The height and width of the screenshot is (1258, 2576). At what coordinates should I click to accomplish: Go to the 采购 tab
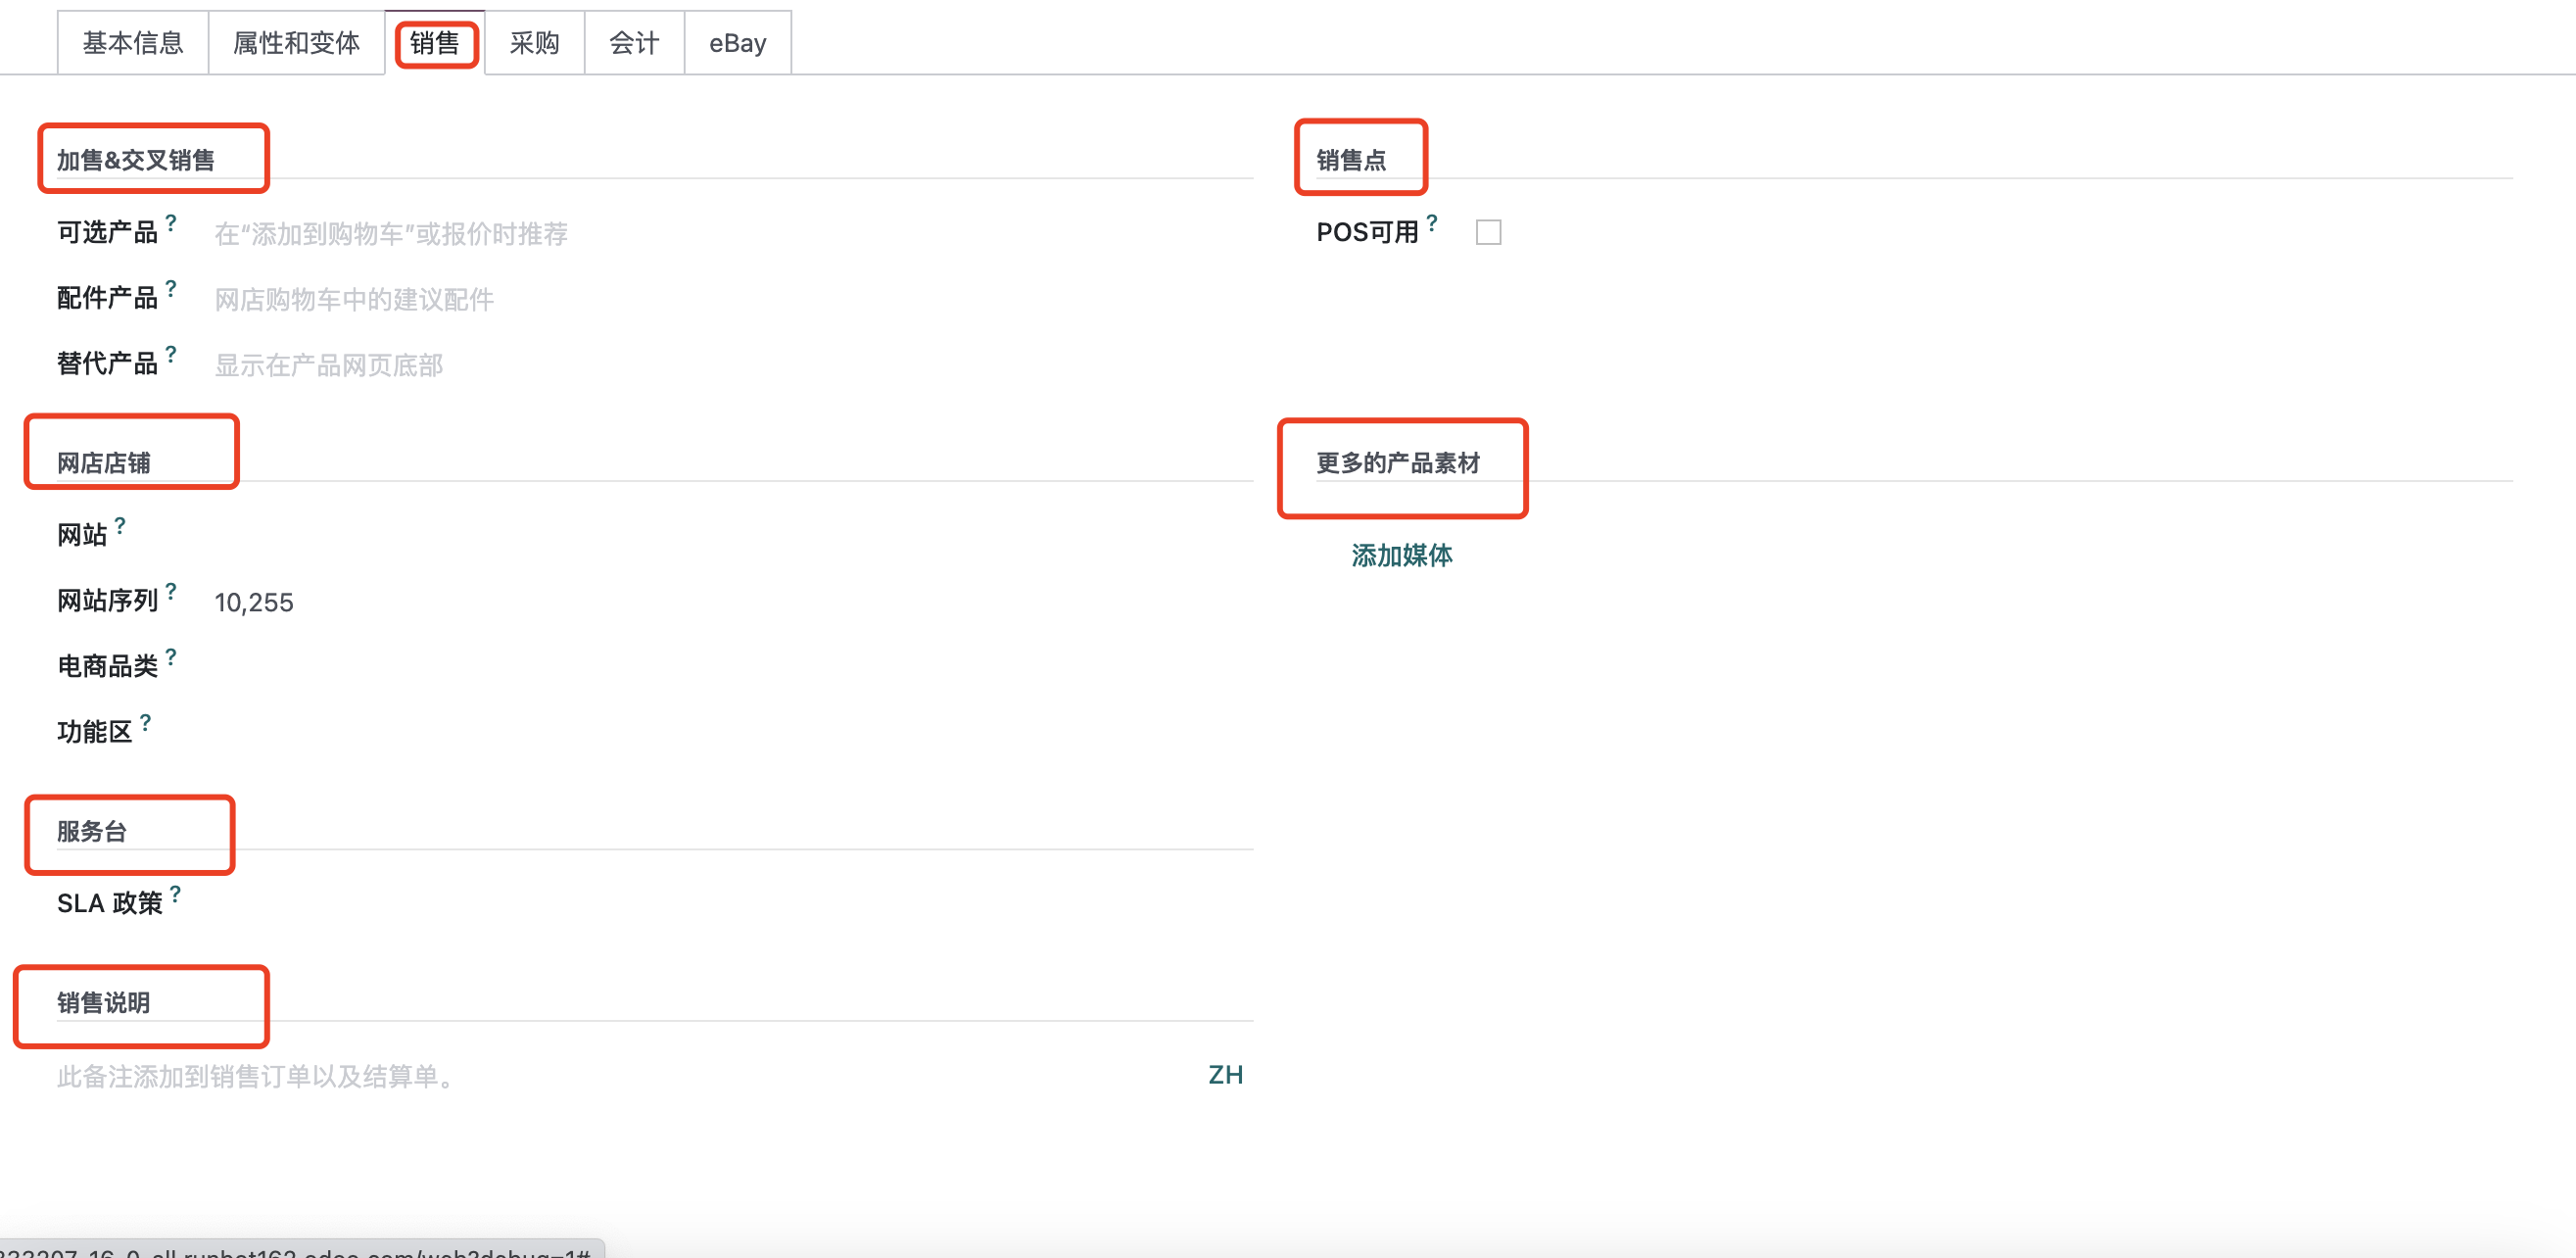(535, 43)
